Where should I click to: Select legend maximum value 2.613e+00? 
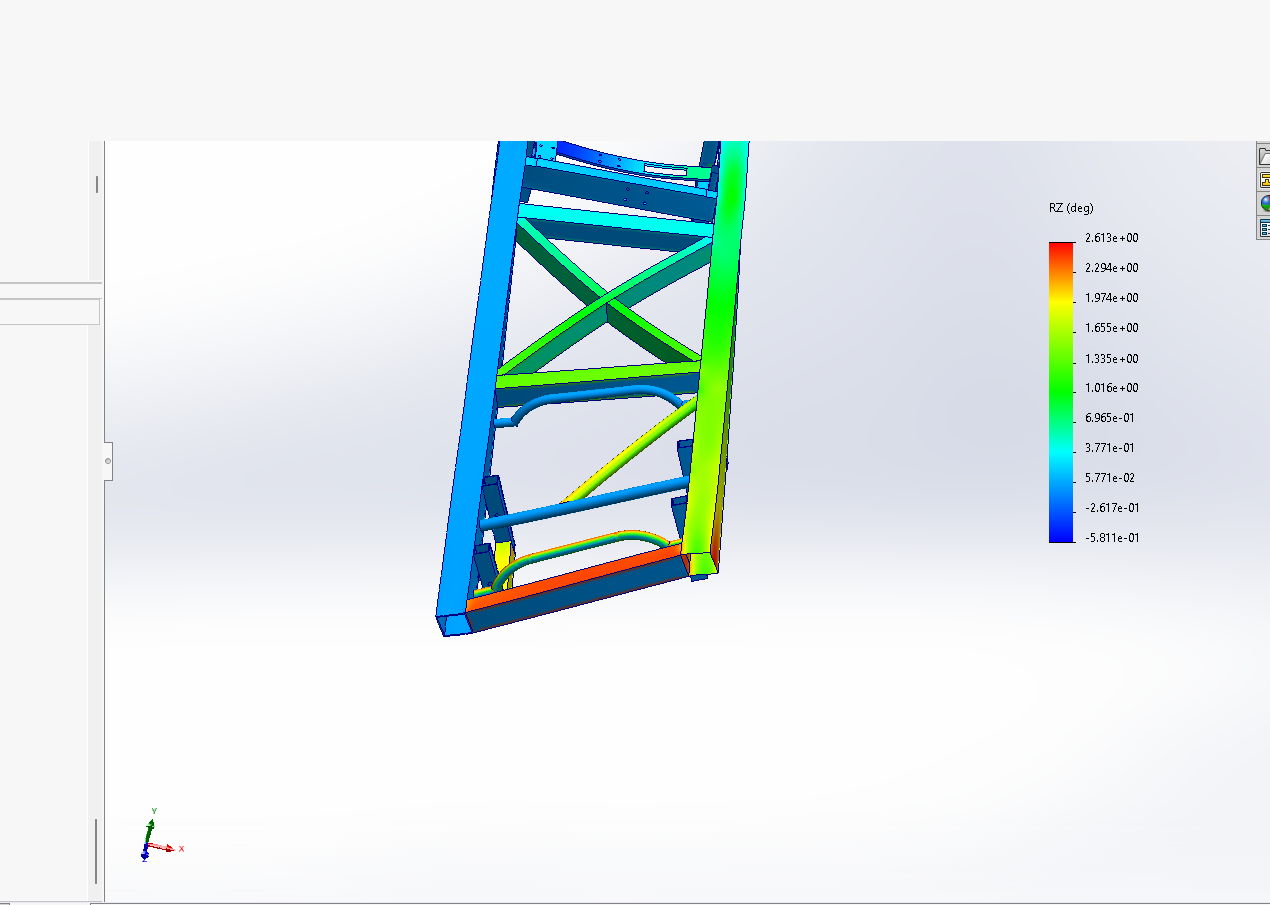tap(1112, 238)
